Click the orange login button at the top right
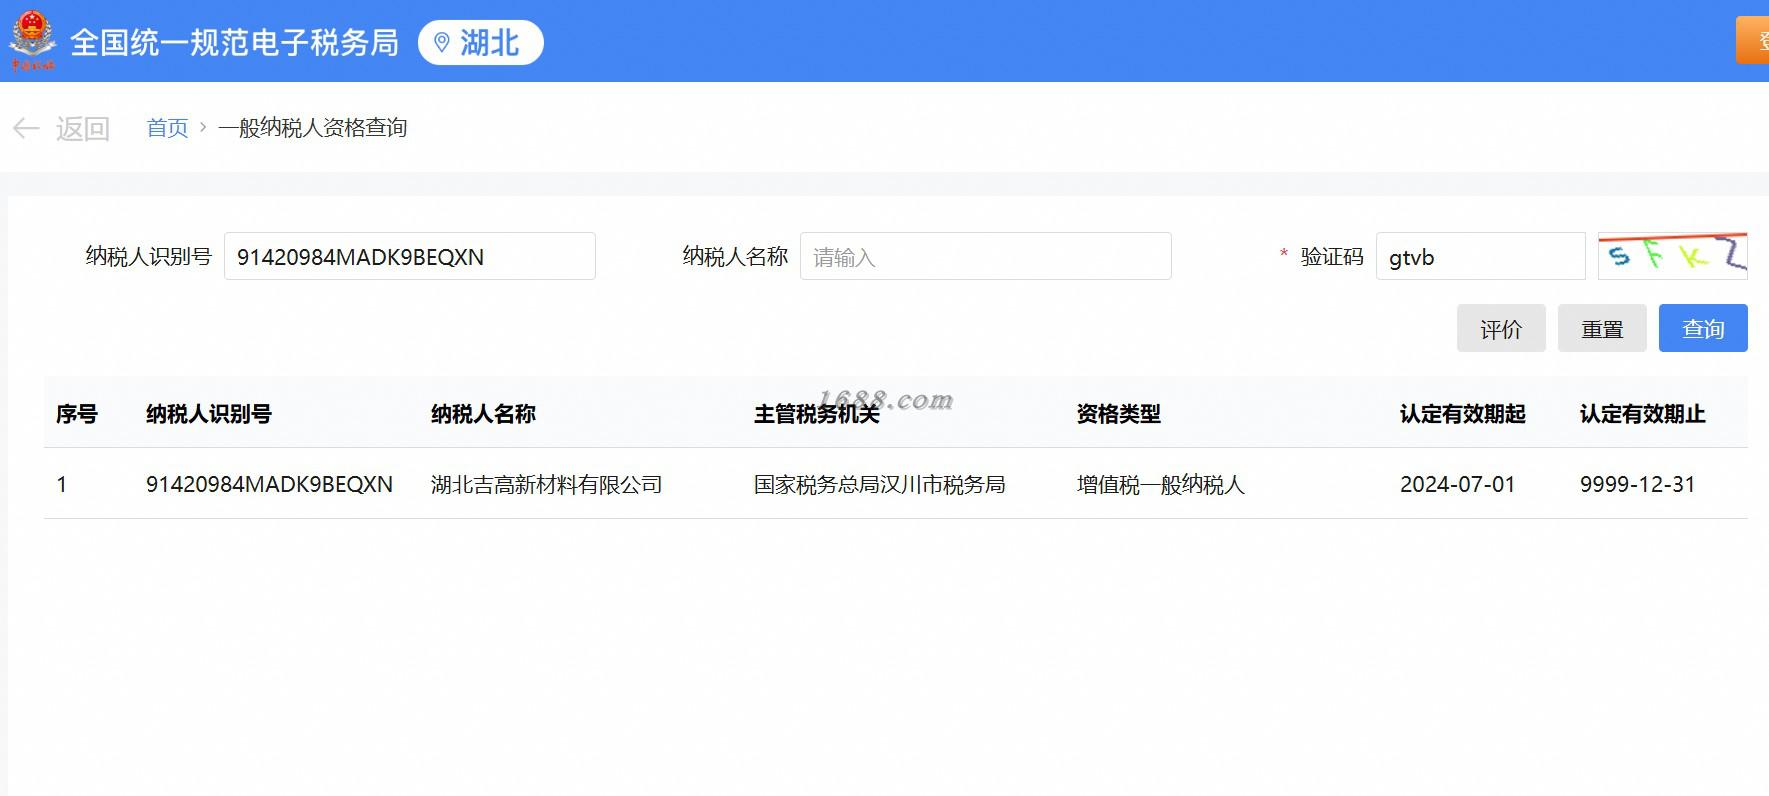Screen dimensions: 1769x796 coord(1752,40)
